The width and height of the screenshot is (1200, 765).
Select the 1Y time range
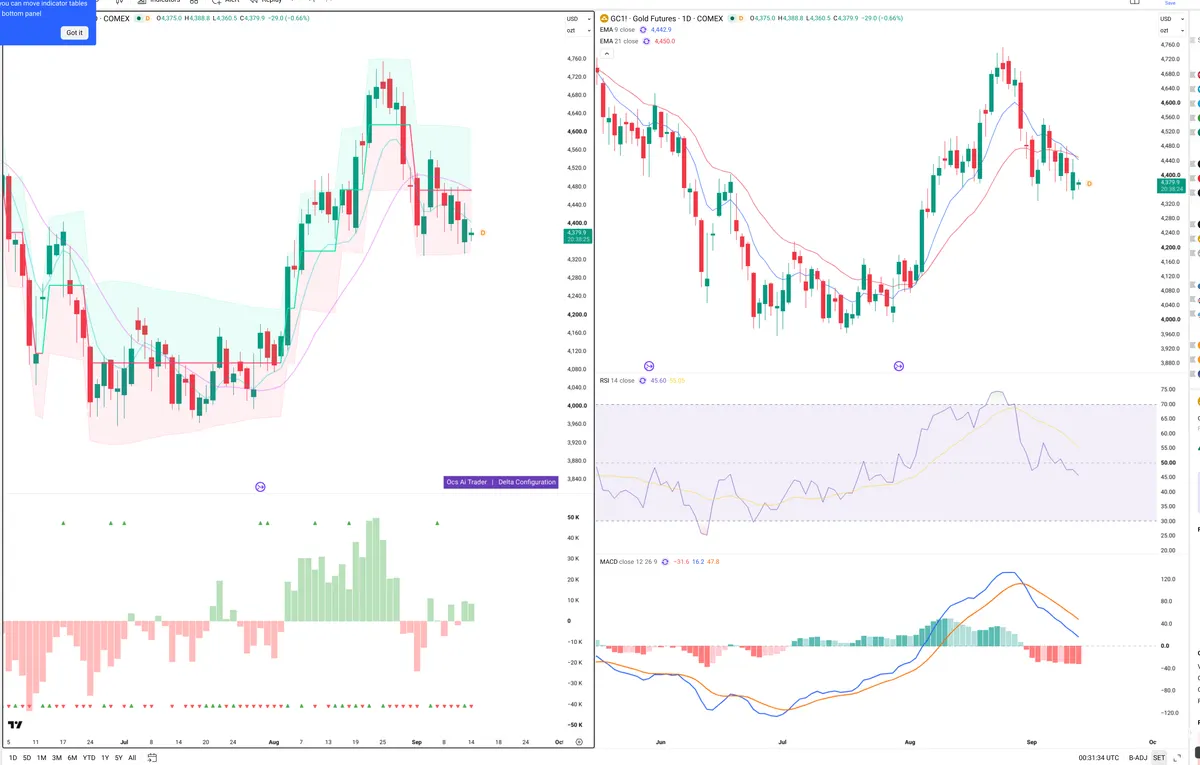[105, 758]
